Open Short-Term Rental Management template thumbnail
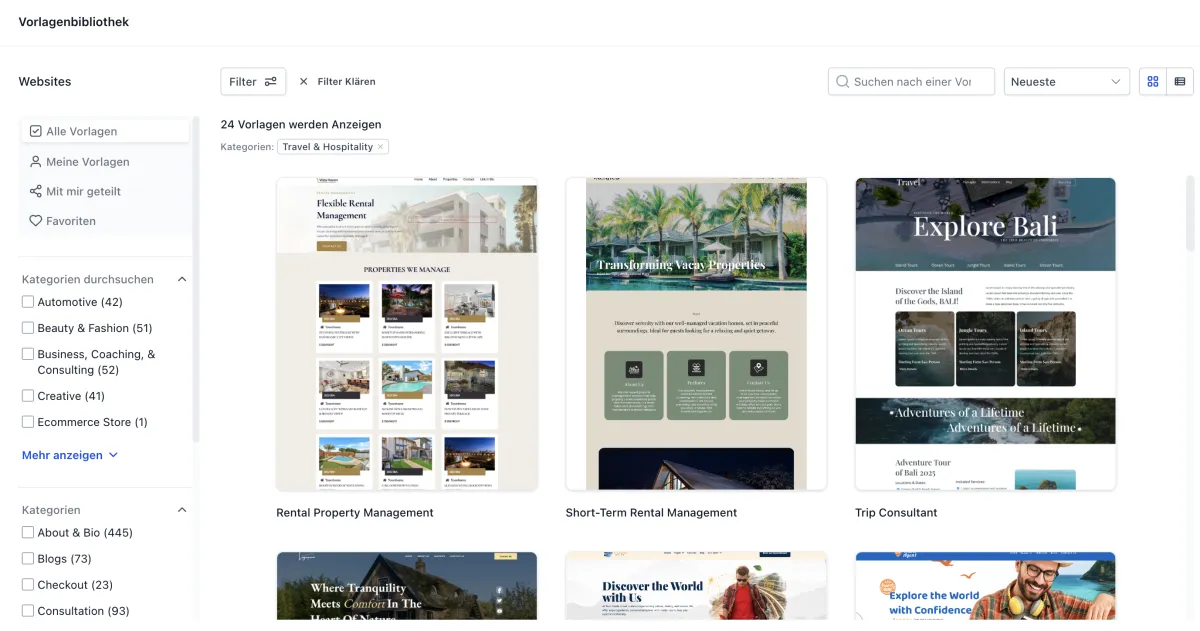The height and width of the screenshot is (631, 1200). tap(696, 334)
